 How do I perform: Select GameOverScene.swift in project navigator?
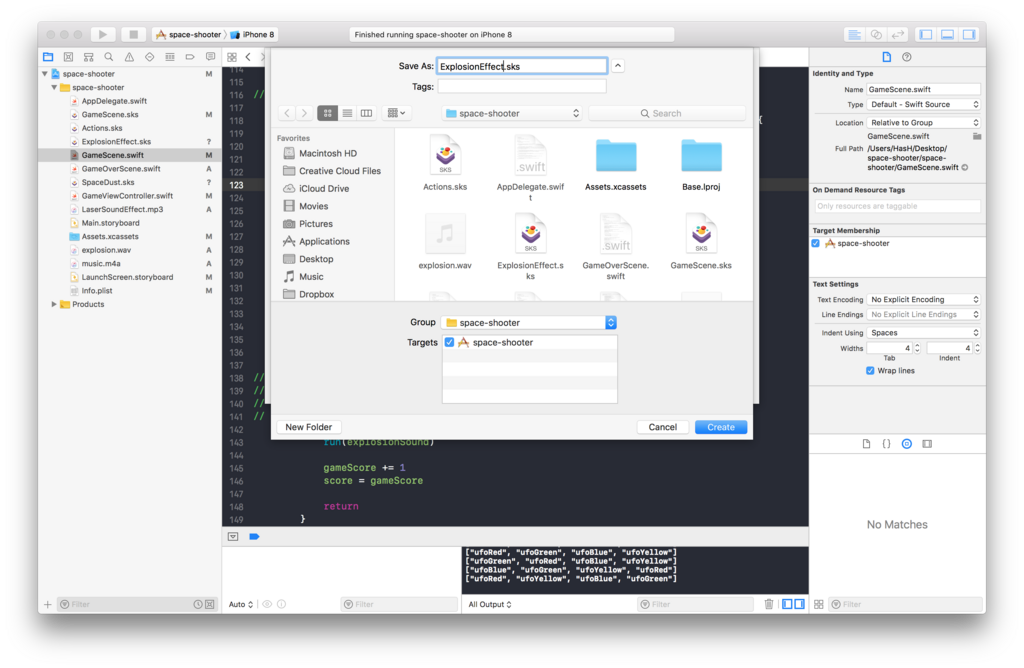coord(121,168)
